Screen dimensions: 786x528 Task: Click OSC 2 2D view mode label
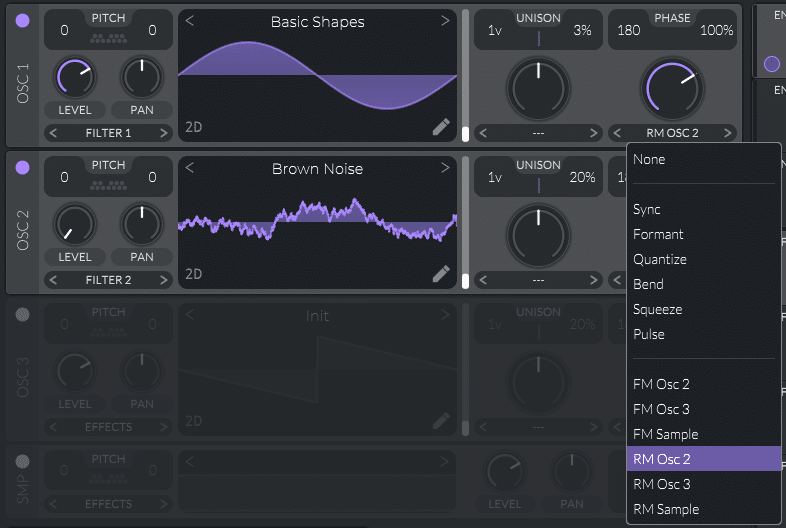193,274
